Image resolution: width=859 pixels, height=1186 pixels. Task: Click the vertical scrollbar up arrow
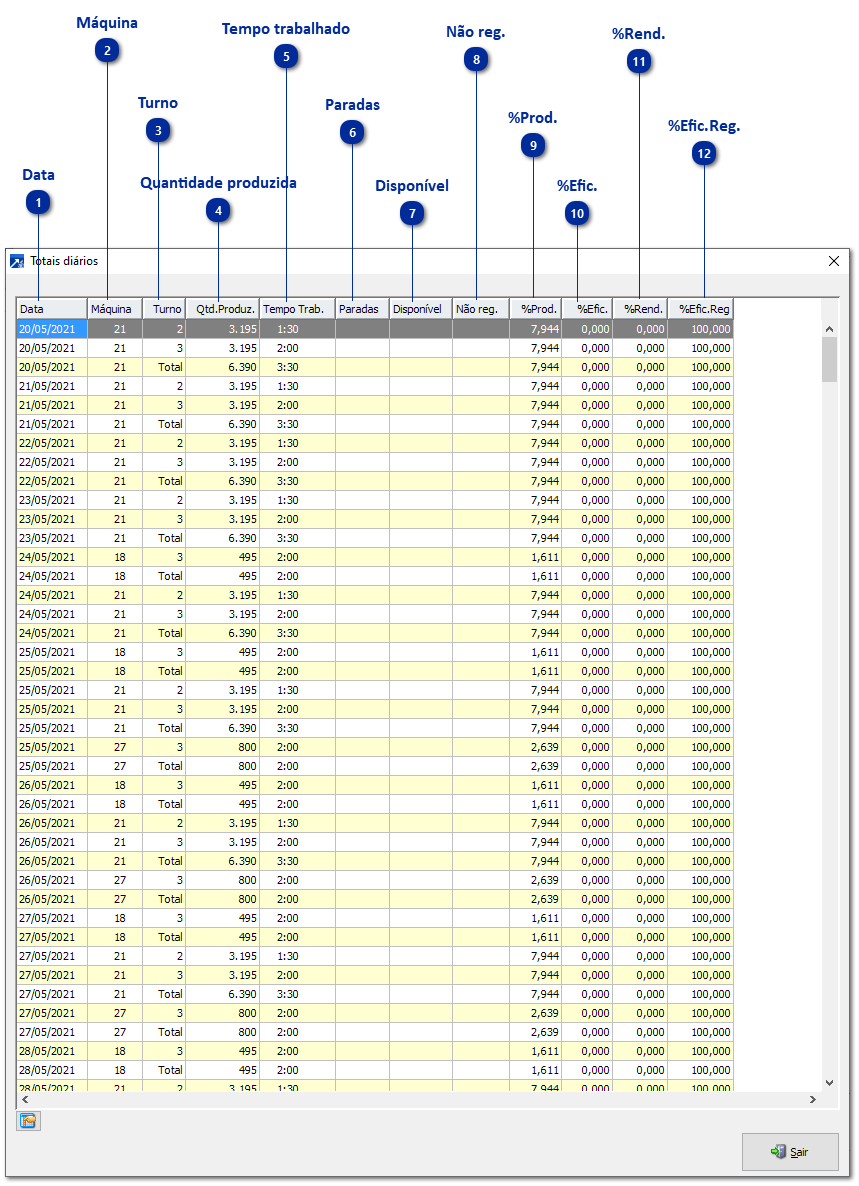point(829,328)
